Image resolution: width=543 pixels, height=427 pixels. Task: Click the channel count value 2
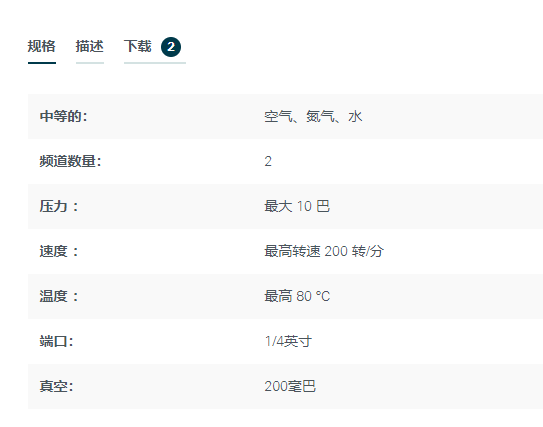(268, 161)
